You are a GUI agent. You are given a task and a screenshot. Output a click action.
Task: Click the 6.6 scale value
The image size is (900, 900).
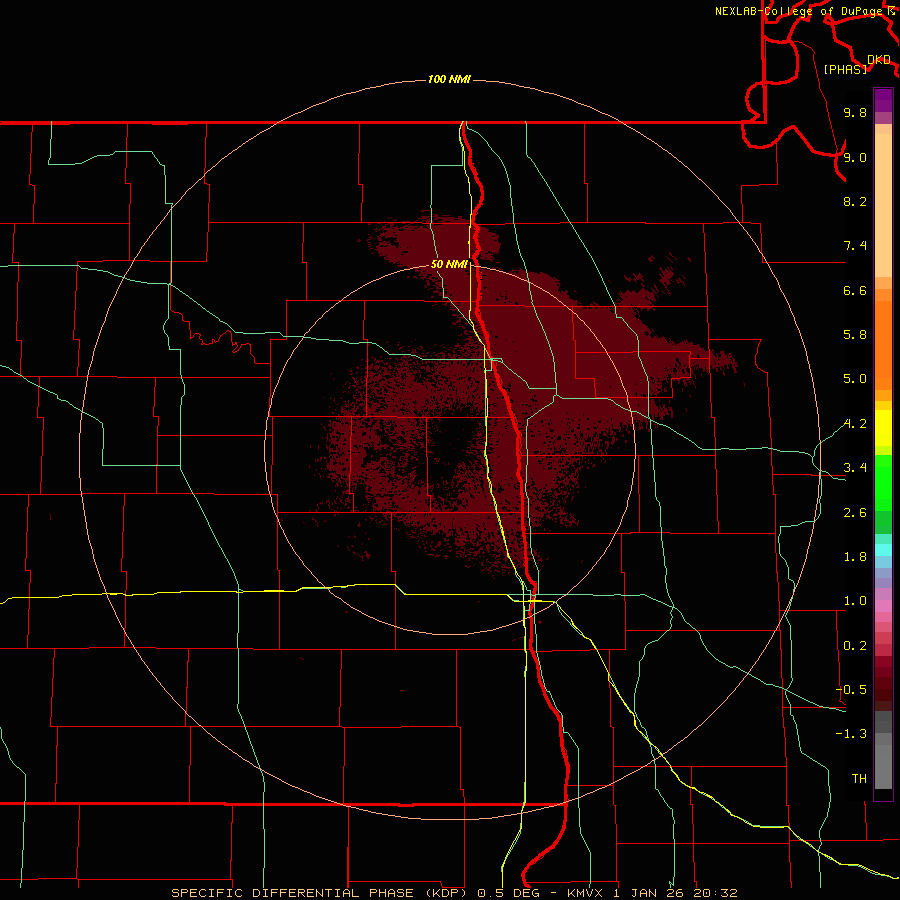pyautogui.click(x=855, y=290)
